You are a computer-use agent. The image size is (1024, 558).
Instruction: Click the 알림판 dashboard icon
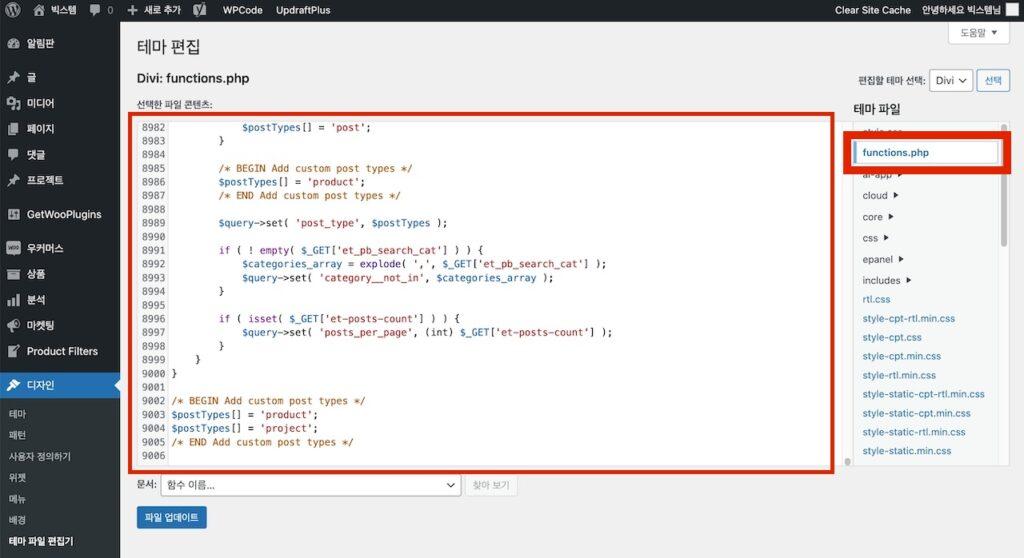pyautogui.click(x=14, y=44)
